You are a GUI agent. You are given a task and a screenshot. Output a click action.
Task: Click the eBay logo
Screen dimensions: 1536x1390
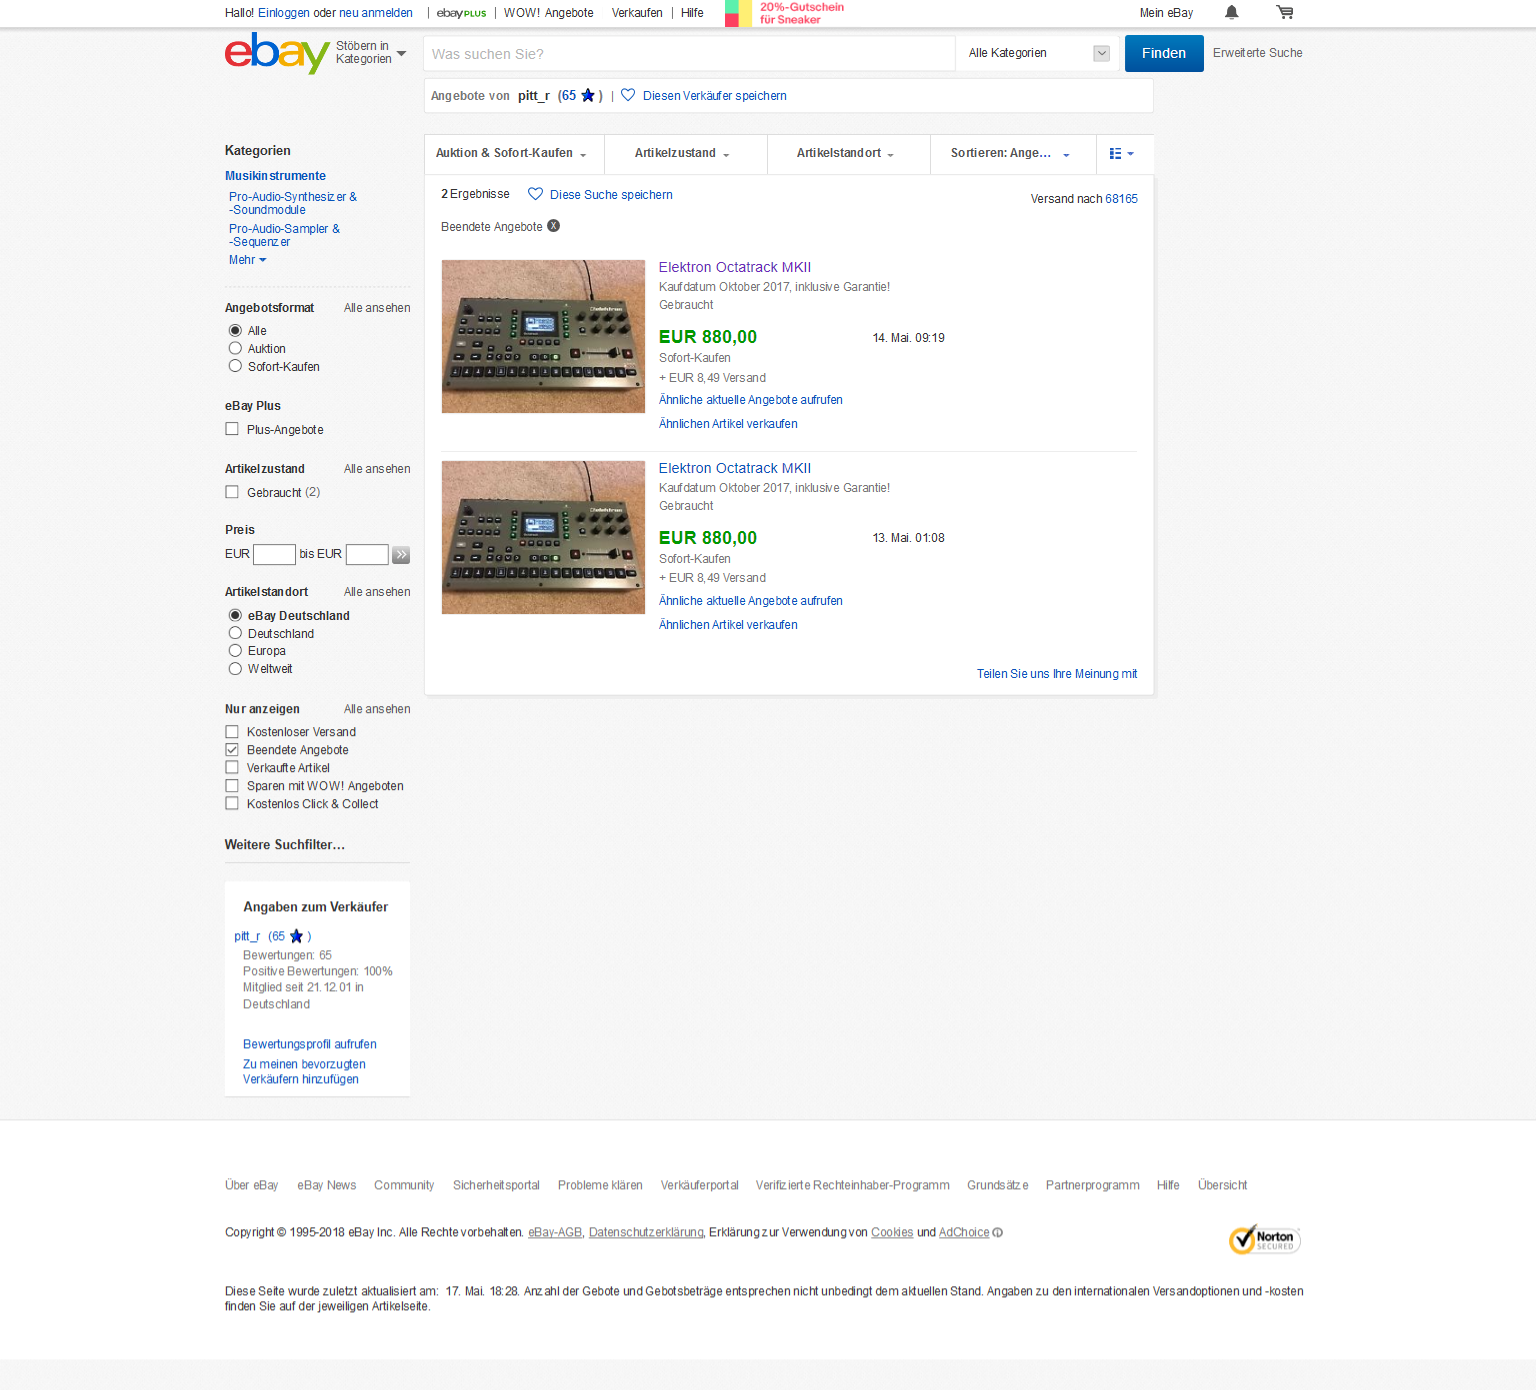pos(276,53)
